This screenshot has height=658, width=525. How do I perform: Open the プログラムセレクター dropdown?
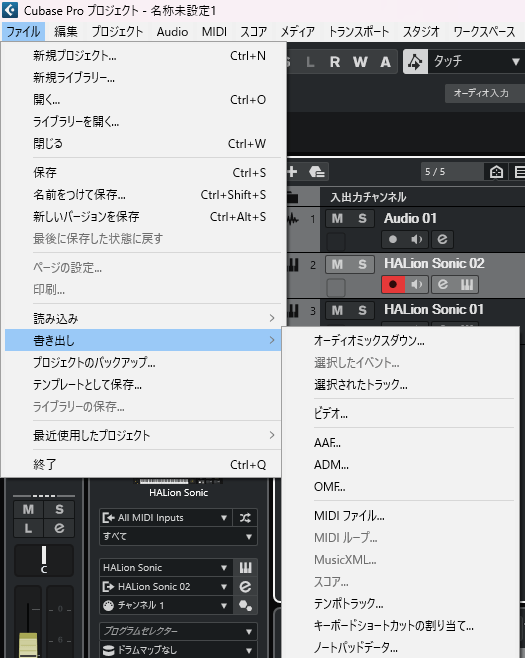(178, 631)
